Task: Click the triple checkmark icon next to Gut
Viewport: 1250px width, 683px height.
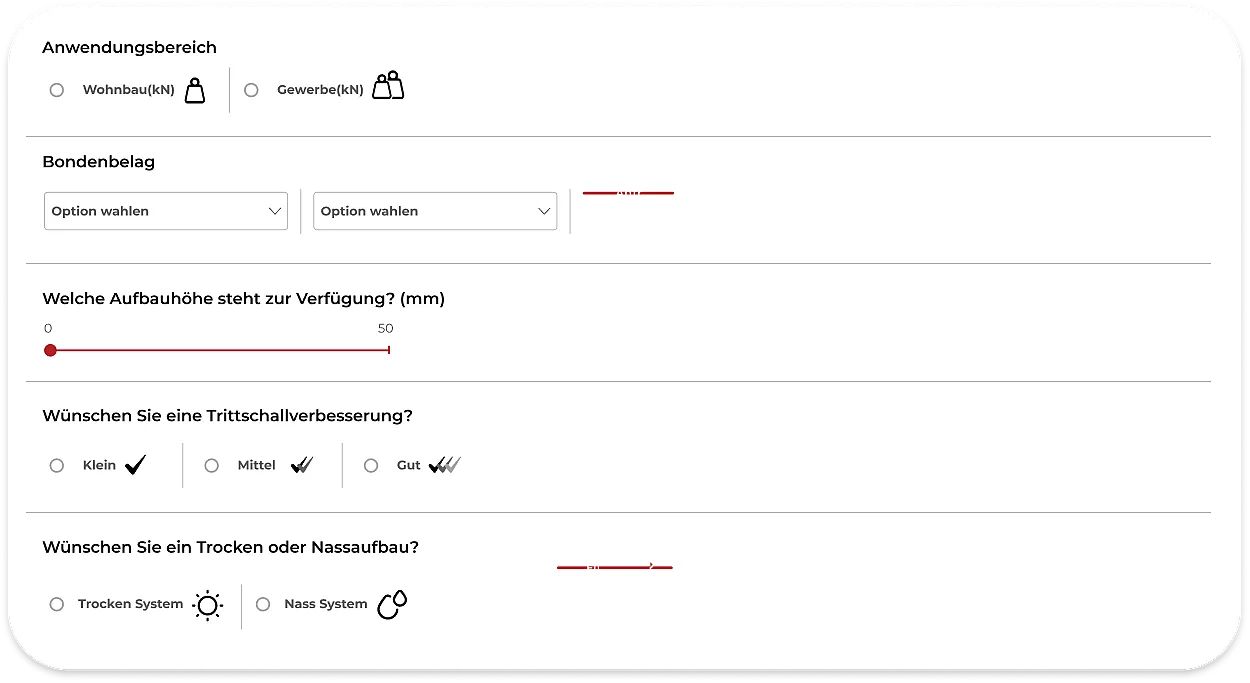Action: 444,465
